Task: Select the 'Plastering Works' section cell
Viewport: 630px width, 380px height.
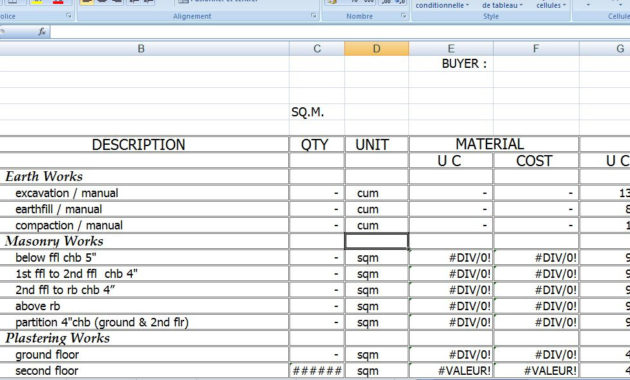Action: (x=144, y=338)
